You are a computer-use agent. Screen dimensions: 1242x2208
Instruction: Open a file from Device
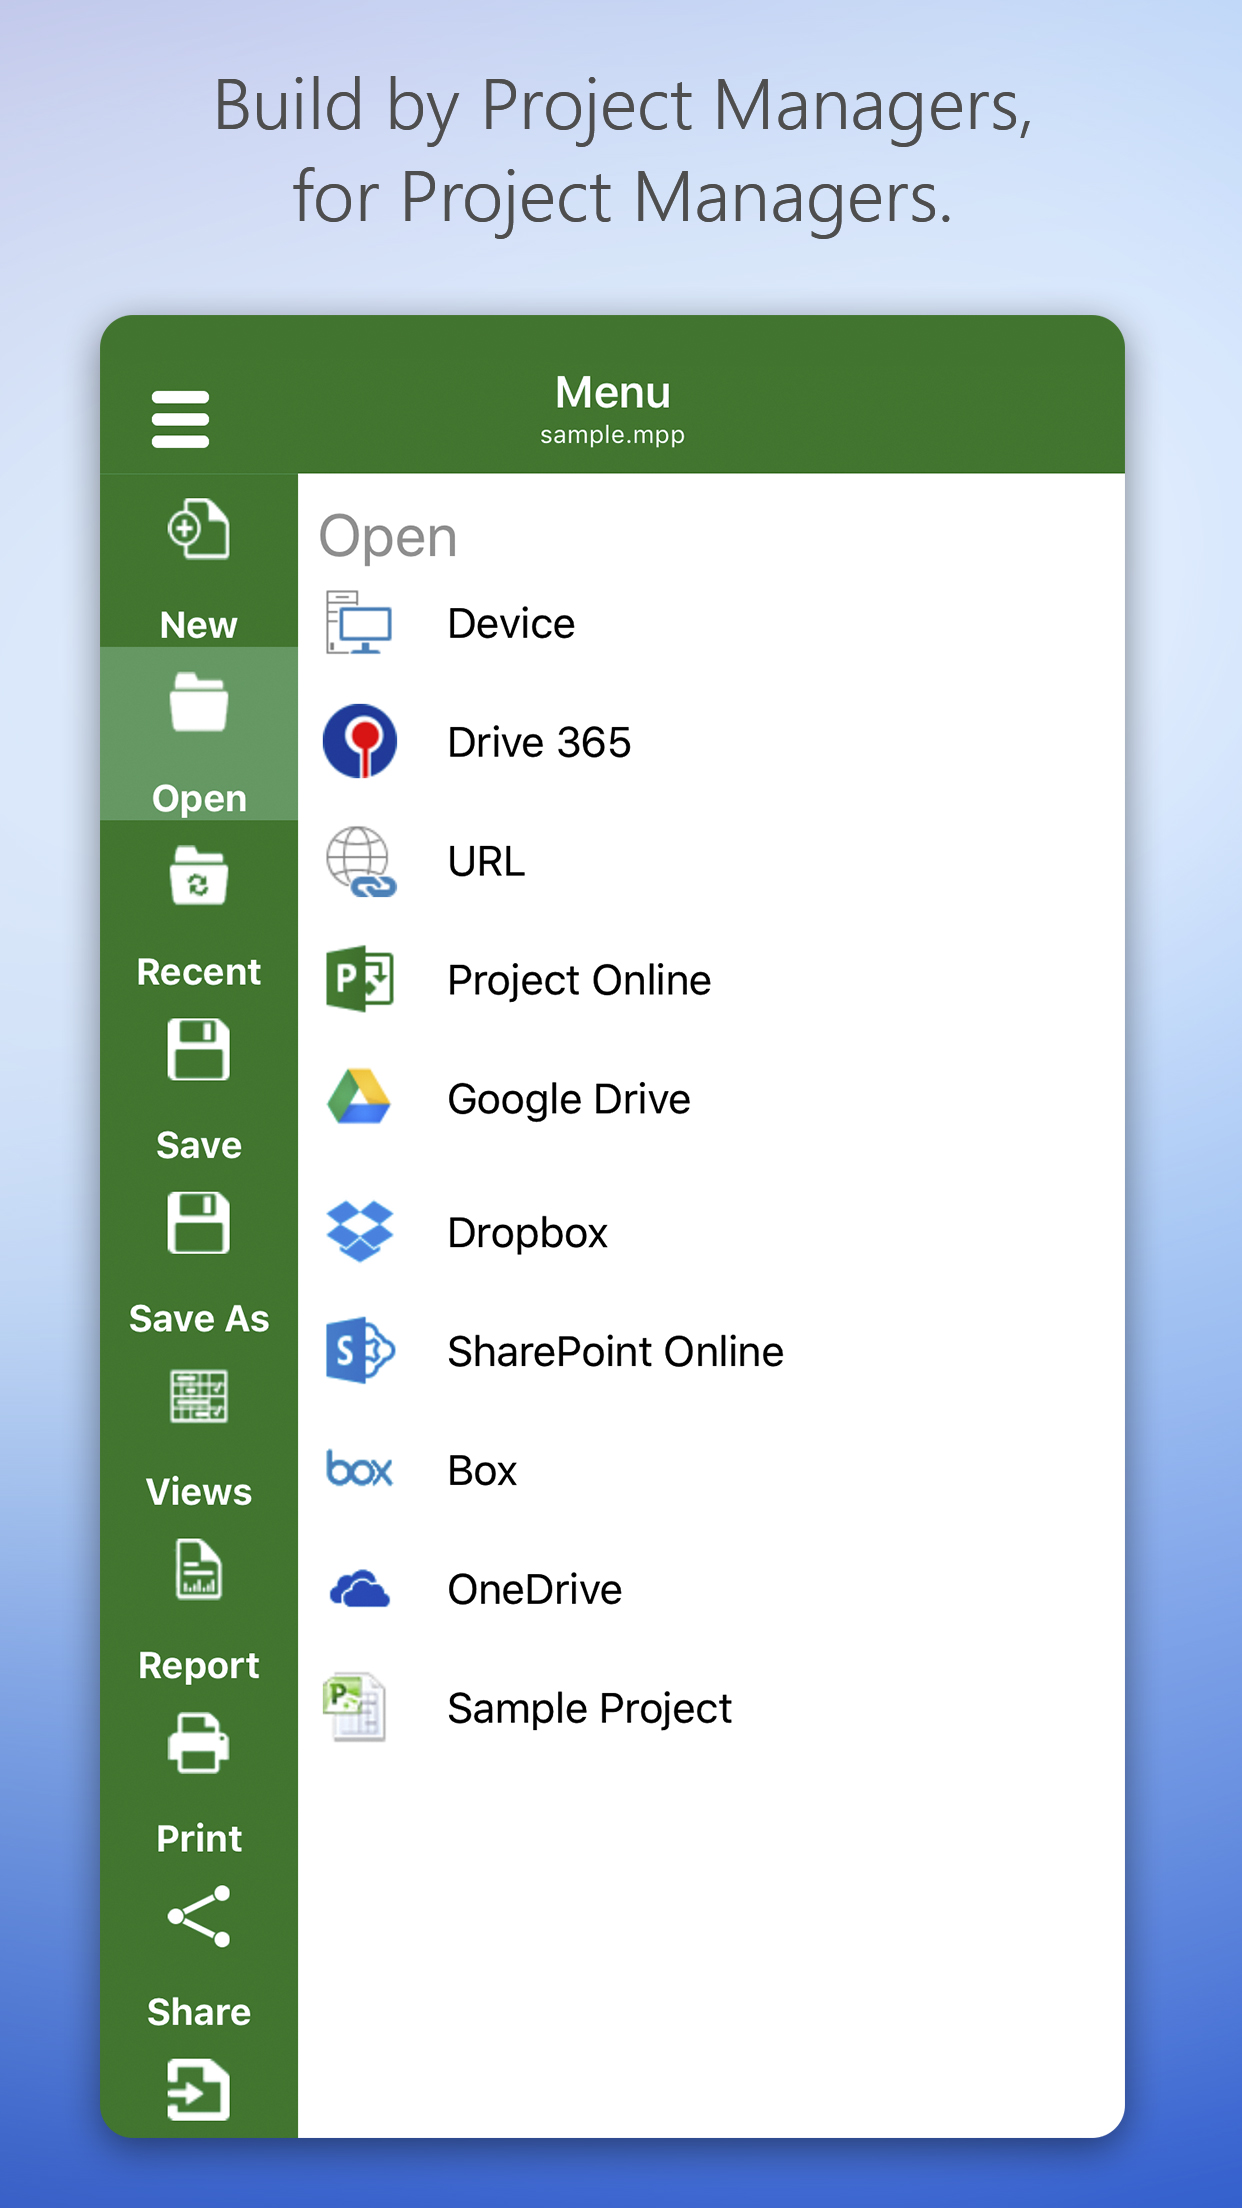(510, 624)
